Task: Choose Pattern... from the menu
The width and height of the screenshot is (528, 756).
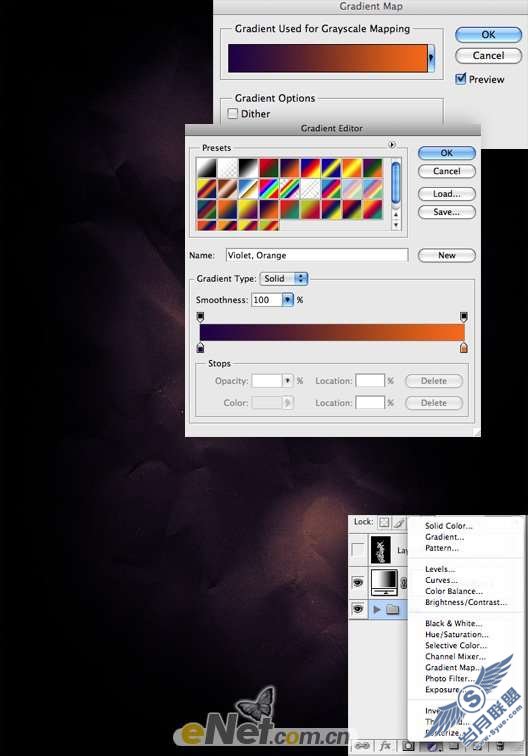Action: (x=442, y=548)
